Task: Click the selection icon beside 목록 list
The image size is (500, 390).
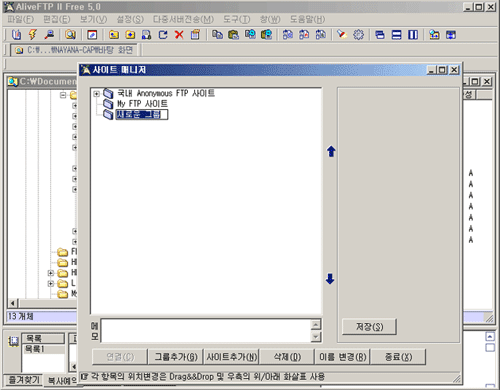Action: point(13,341)
